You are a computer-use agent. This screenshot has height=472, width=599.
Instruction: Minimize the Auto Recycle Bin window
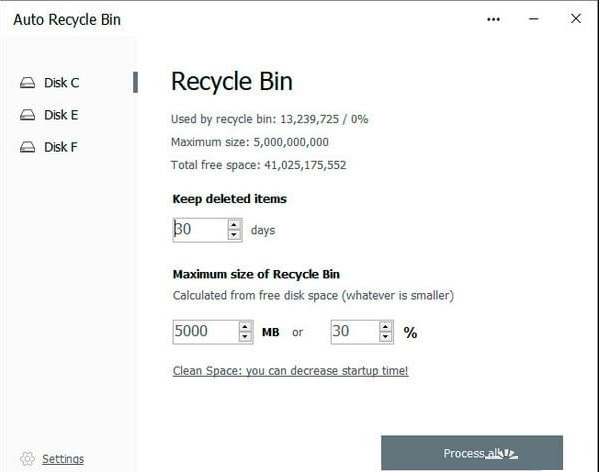[534, 19]
